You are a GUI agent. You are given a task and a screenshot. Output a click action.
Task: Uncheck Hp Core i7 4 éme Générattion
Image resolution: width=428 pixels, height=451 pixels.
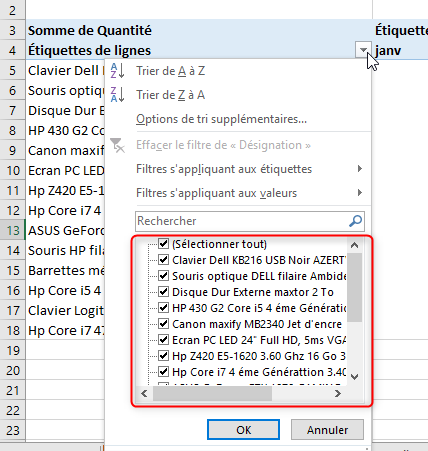163,372
